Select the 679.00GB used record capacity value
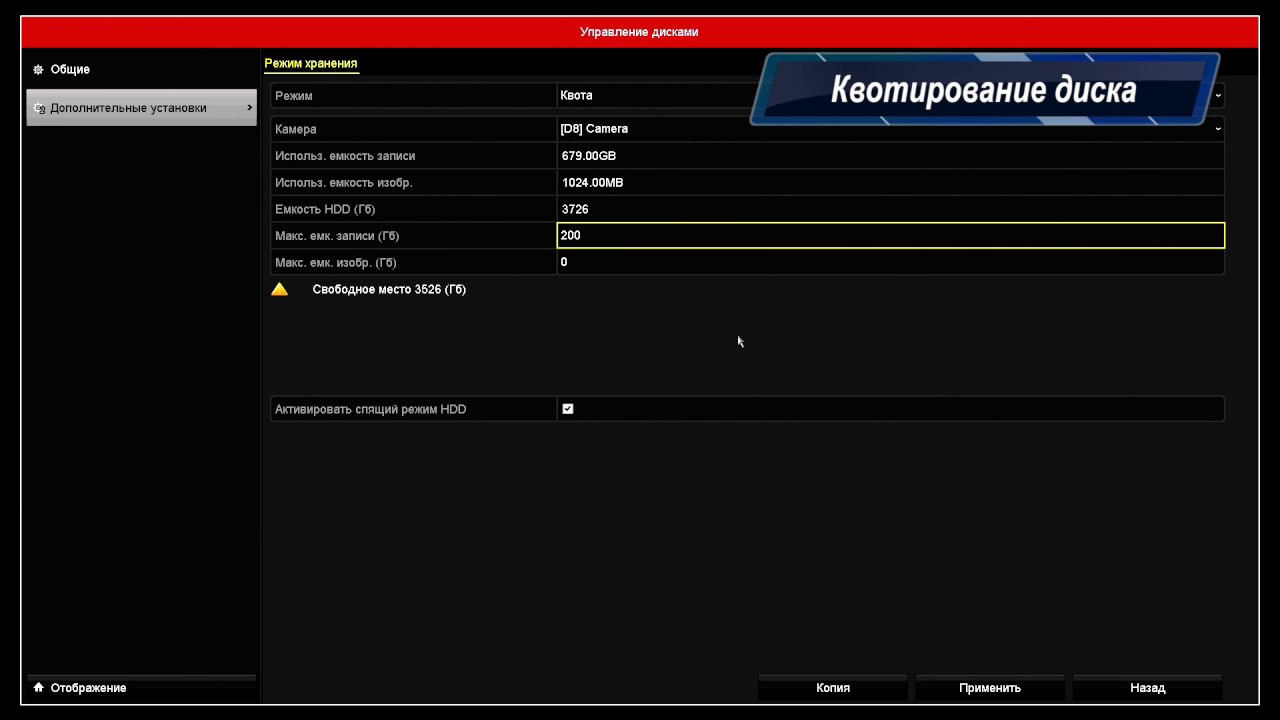1280x720 pixels. coord(589,156)
